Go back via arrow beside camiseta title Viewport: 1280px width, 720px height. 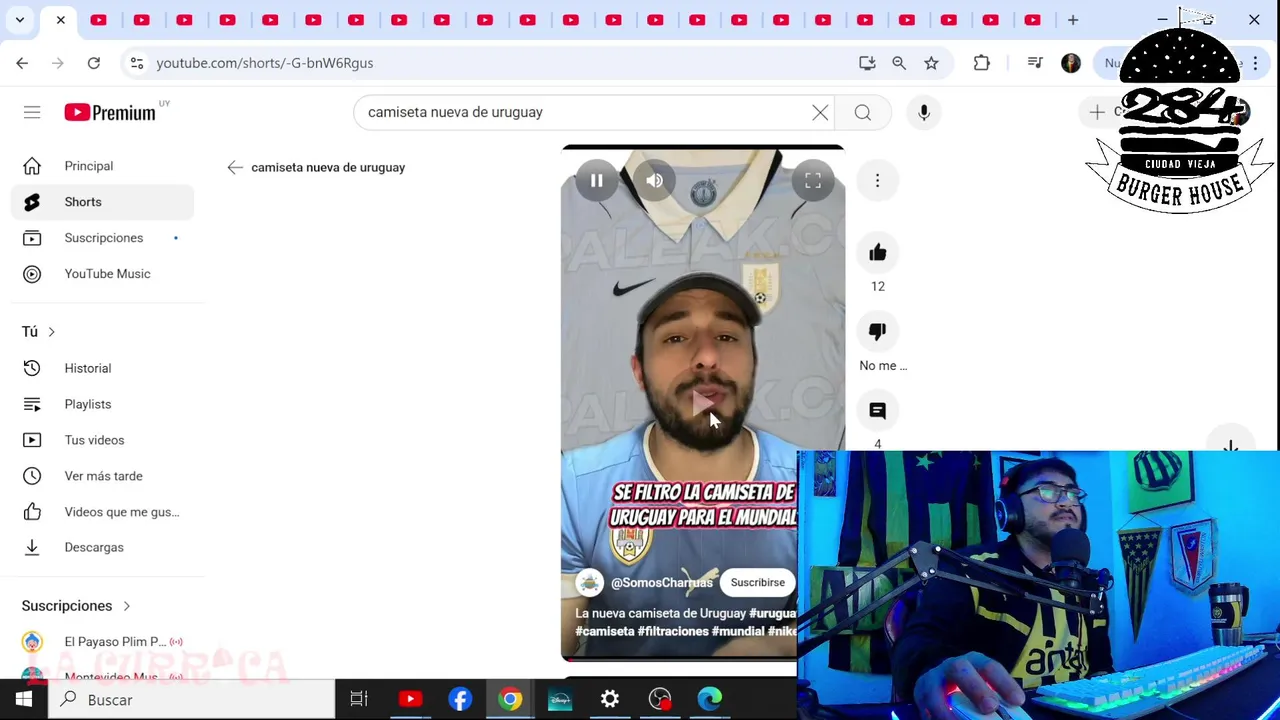235,167
